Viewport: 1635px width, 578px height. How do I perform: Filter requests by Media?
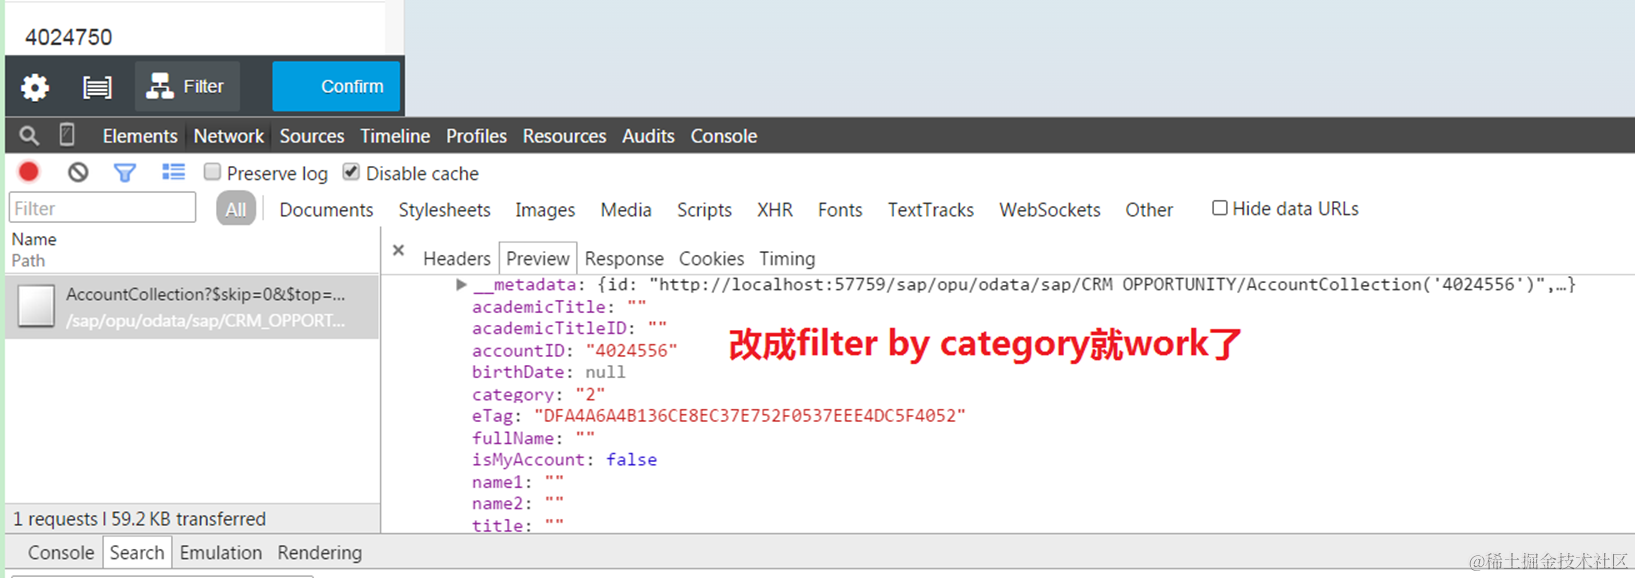[x=626, y=210]
